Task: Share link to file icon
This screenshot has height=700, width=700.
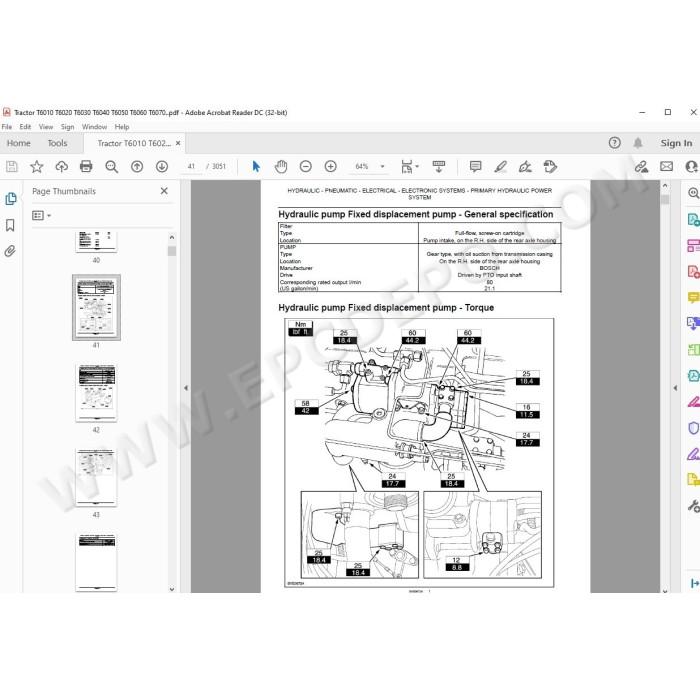Action: 642,167
